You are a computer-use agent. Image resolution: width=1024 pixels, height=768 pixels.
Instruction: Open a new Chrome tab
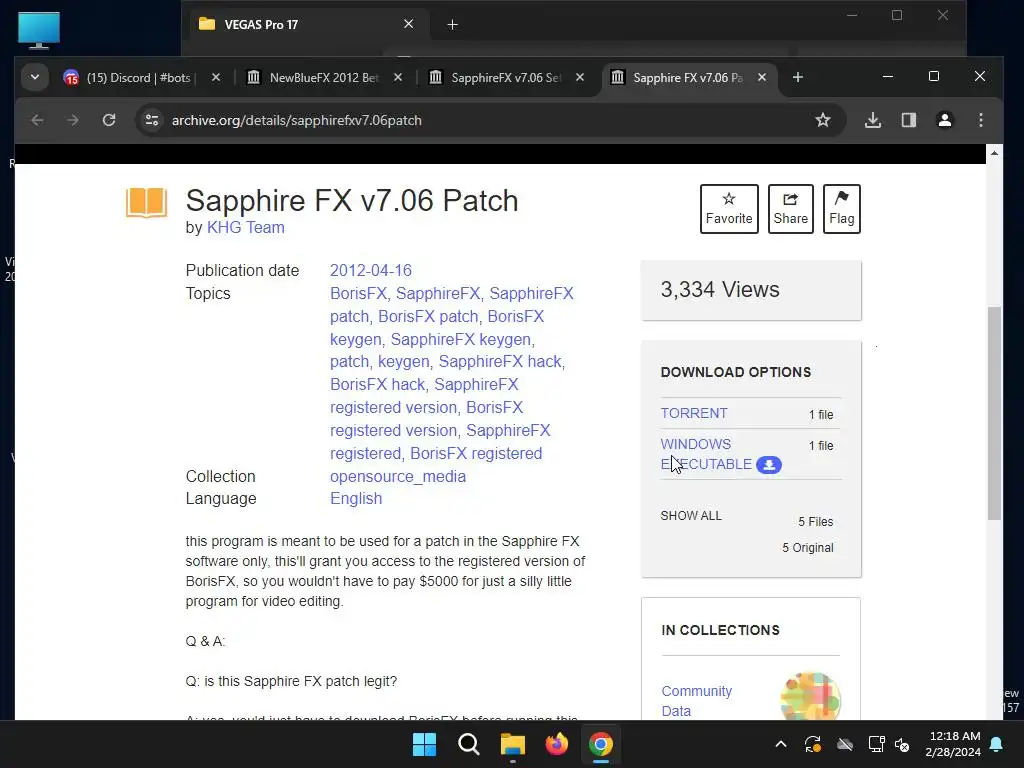pos(797,77)
